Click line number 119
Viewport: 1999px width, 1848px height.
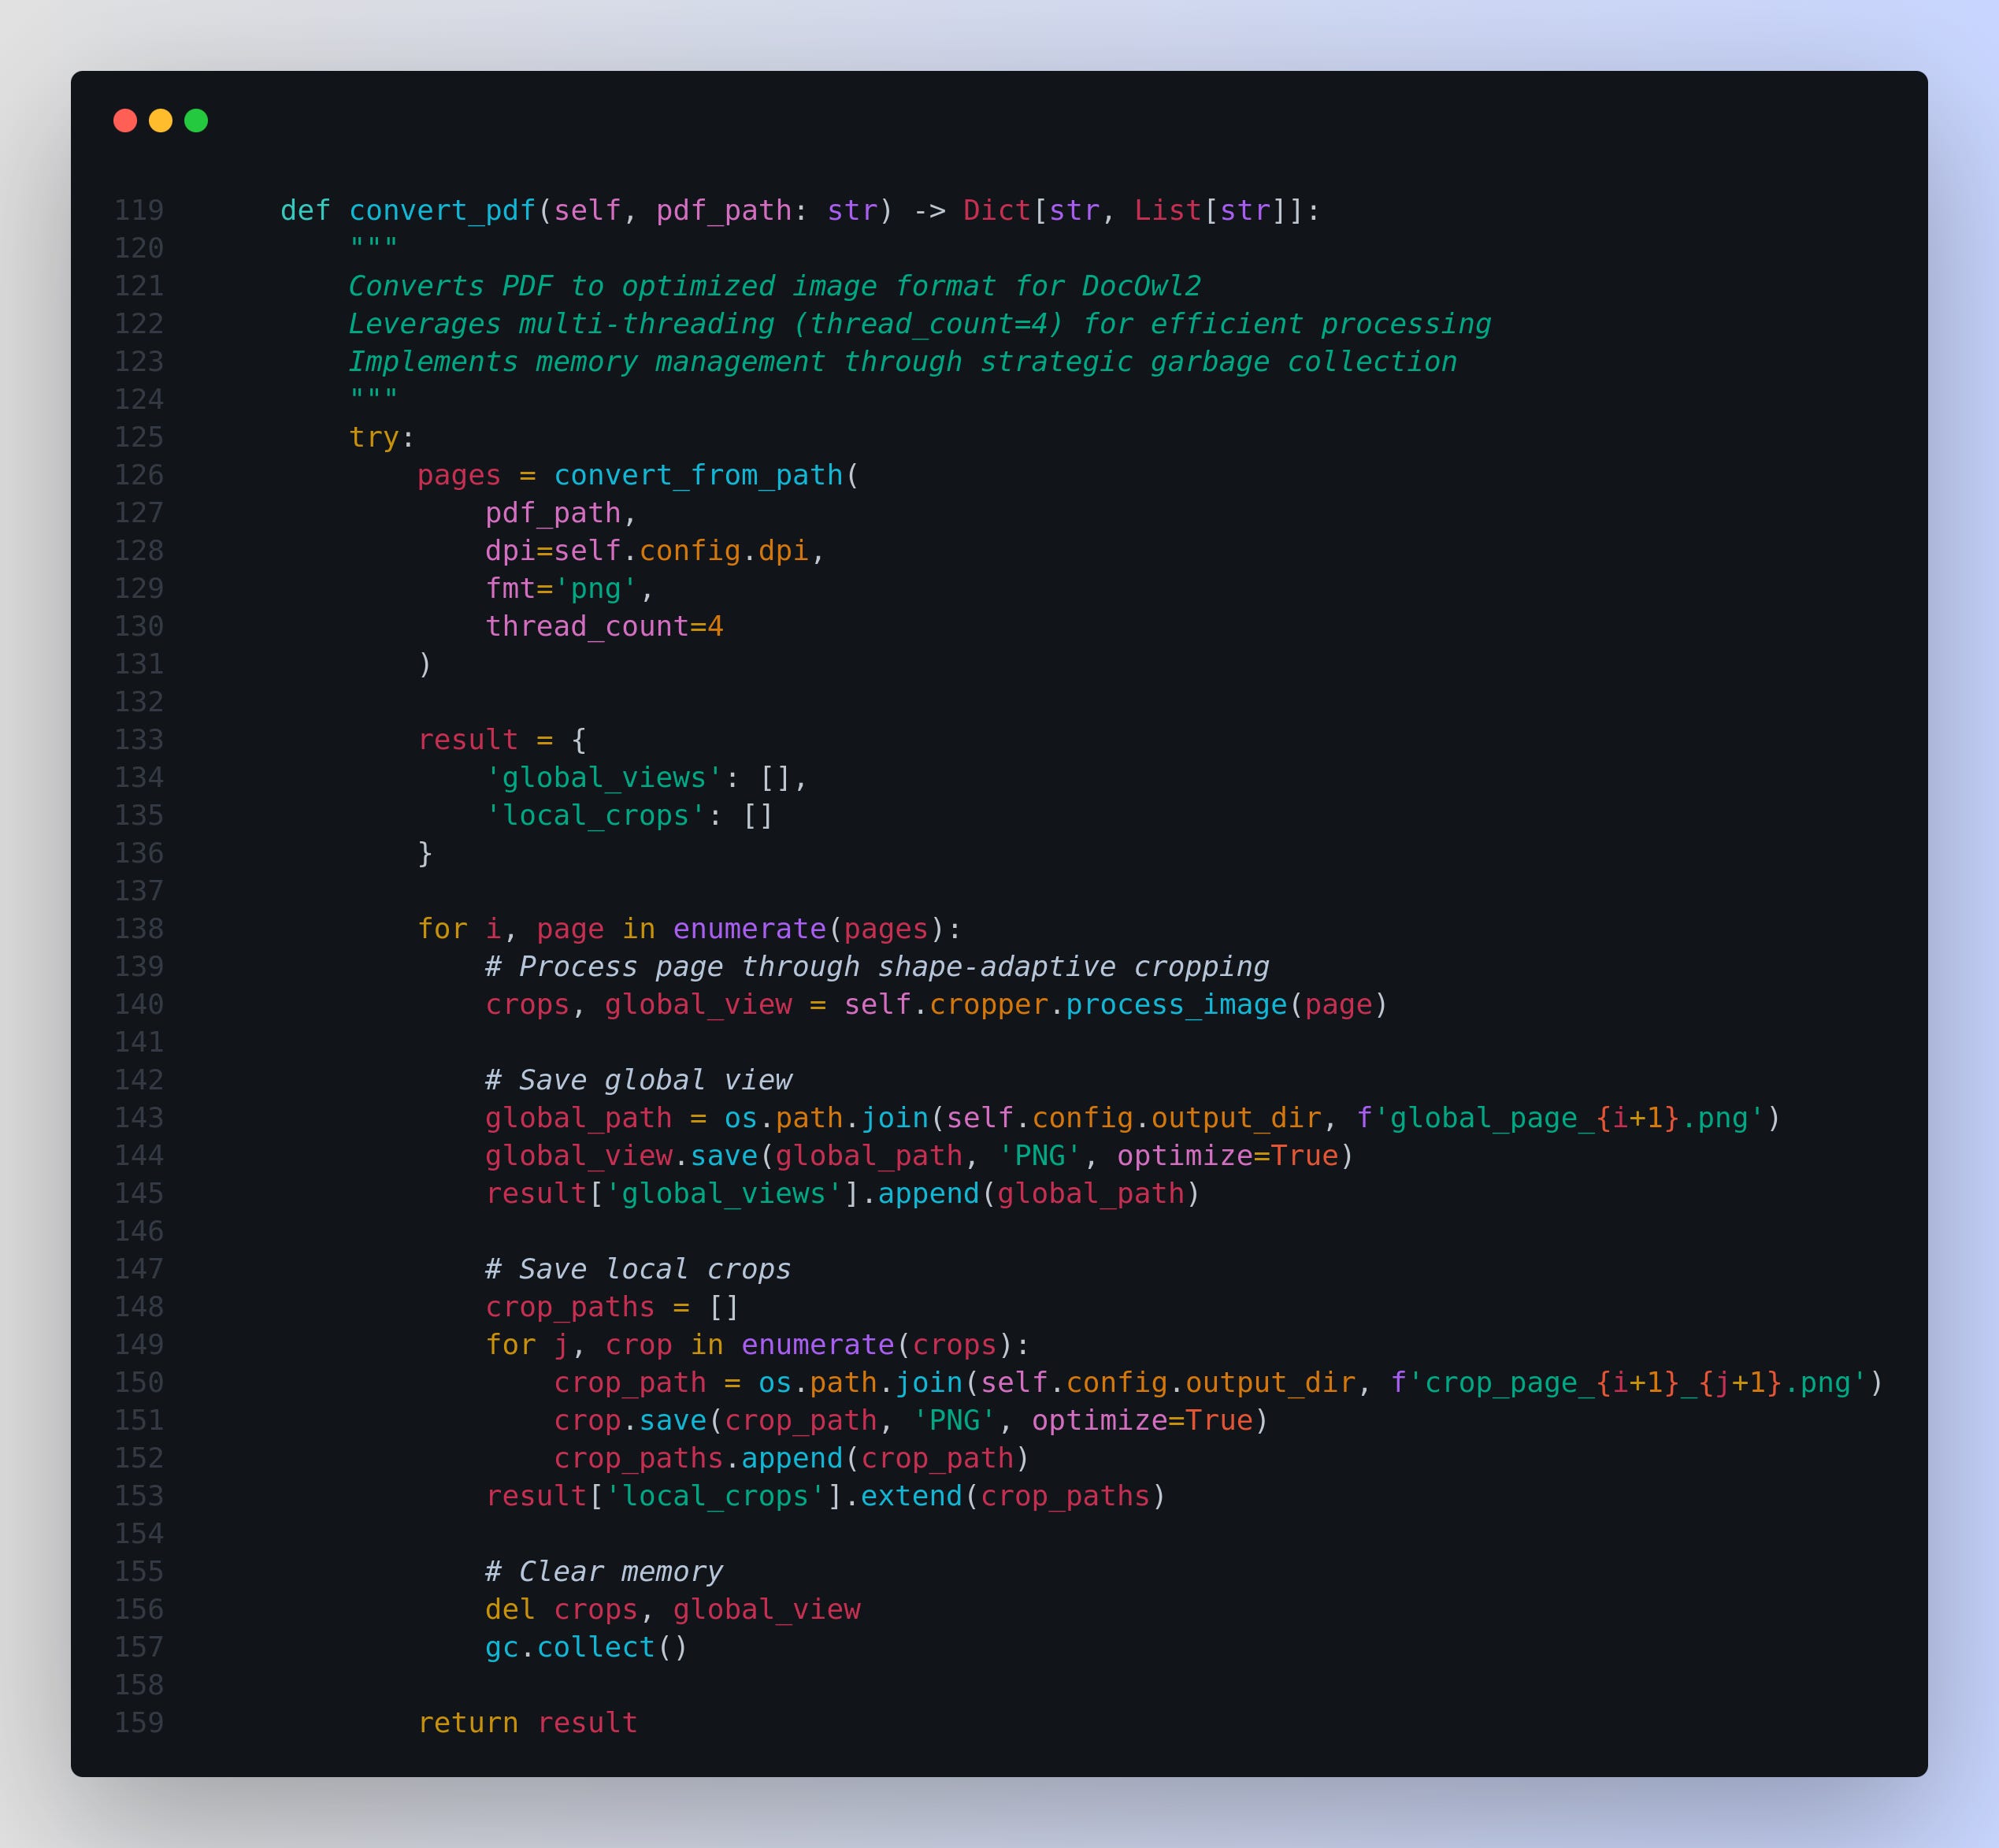click(139, 210)
